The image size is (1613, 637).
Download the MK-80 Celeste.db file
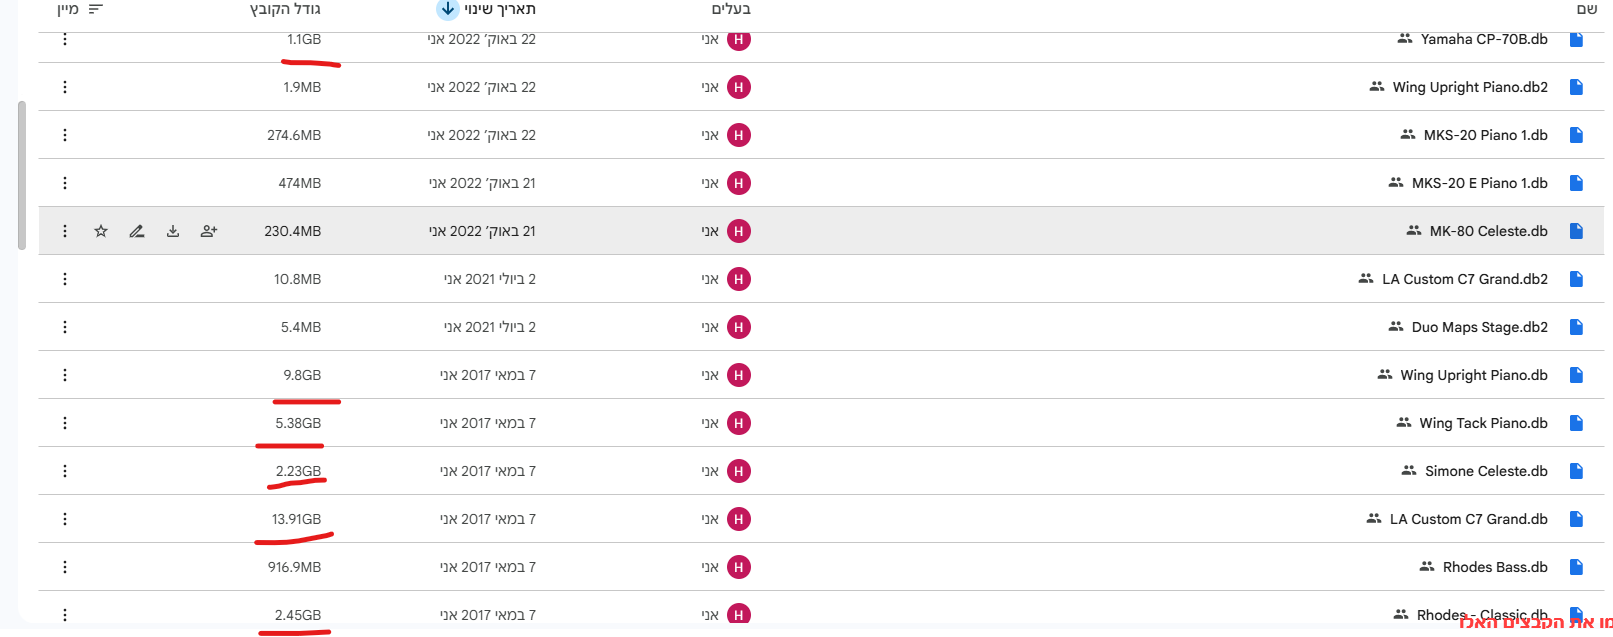[x=173, y=231]
